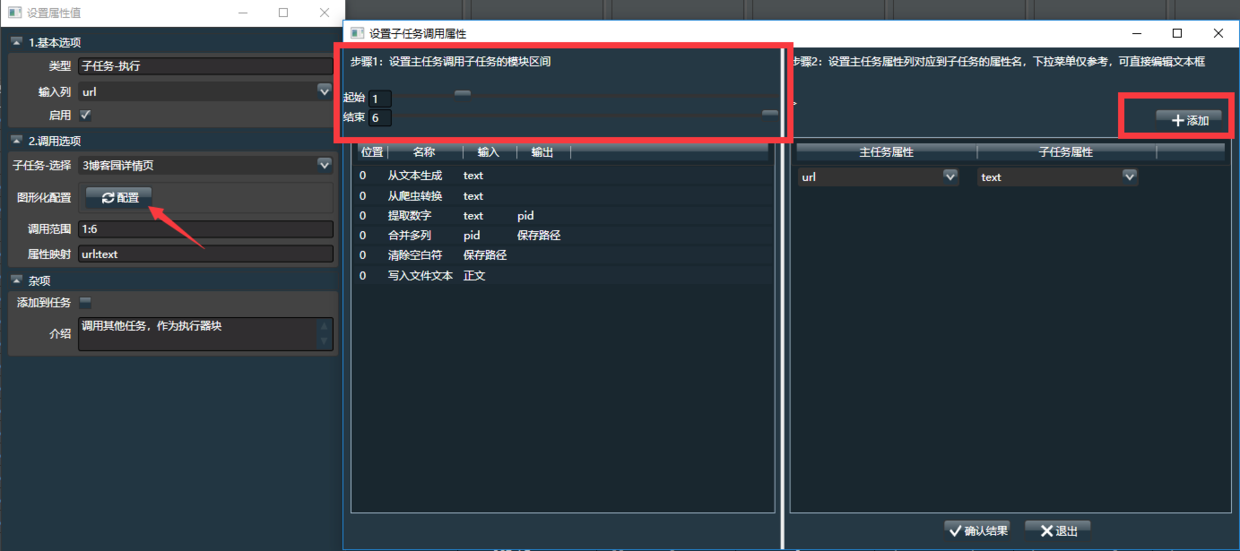
Task: Open the 输入列 url dropdown
Action: (x=324, y=90)
